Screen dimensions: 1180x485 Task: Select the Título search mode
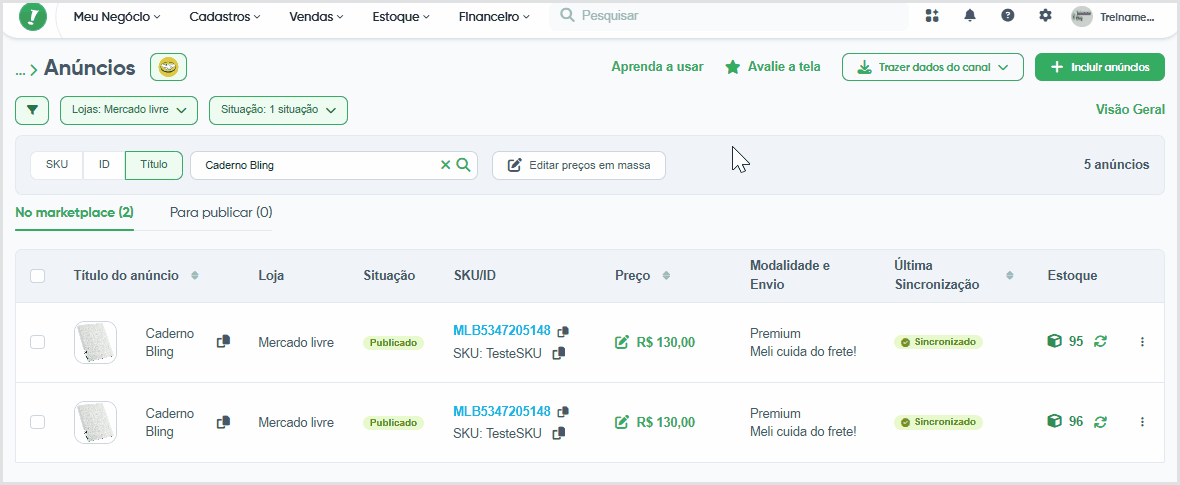[154, 165]
